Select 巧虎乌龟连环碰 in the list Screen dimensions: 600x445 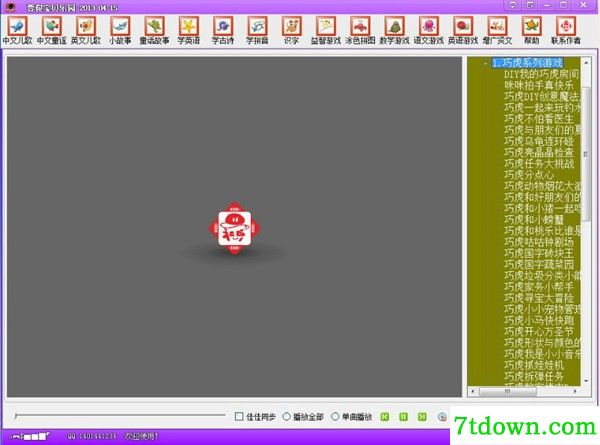tap(539, 141)
